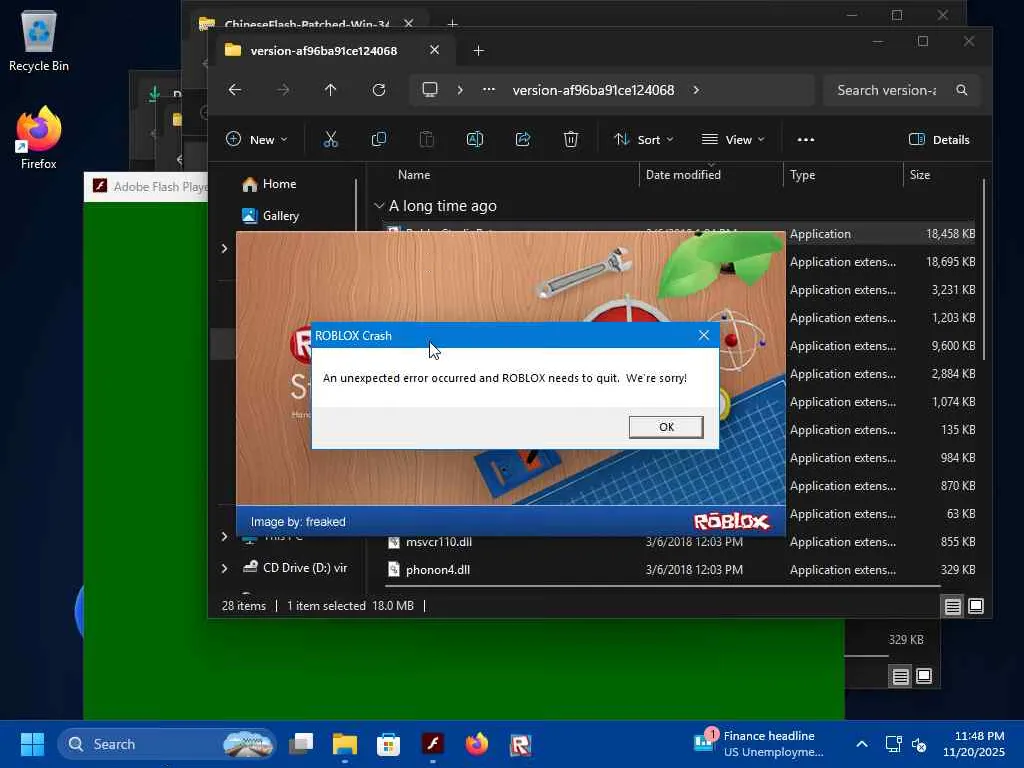Close the version-af96ba91ce124068 tab
The width and height of the screenshot is (1024, 768).
click(x=434, y=50)
